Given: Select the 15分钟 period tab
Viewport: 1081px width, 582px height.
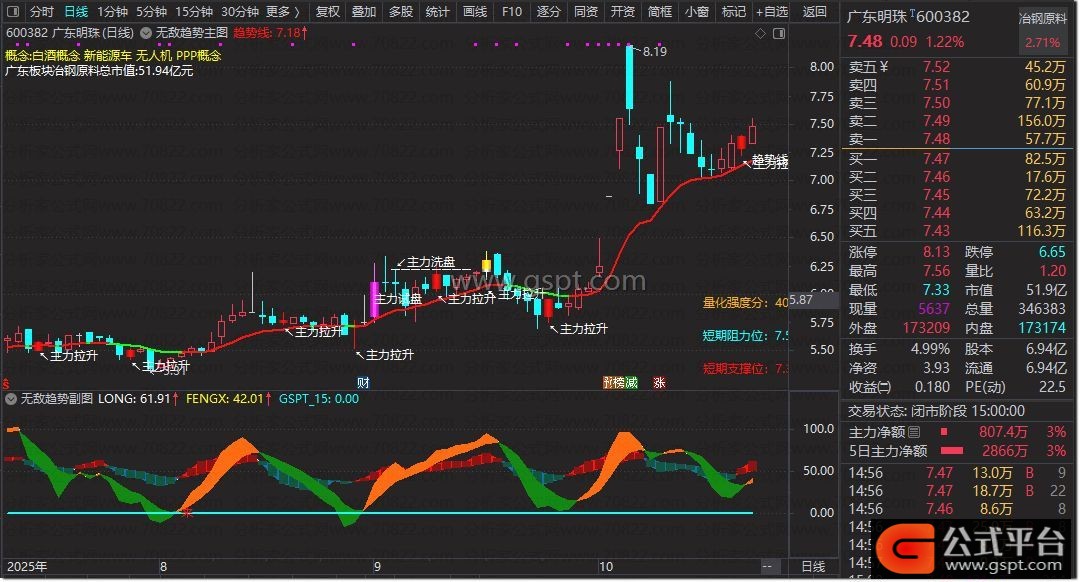Looking at the screenshot, I should 193,12.
